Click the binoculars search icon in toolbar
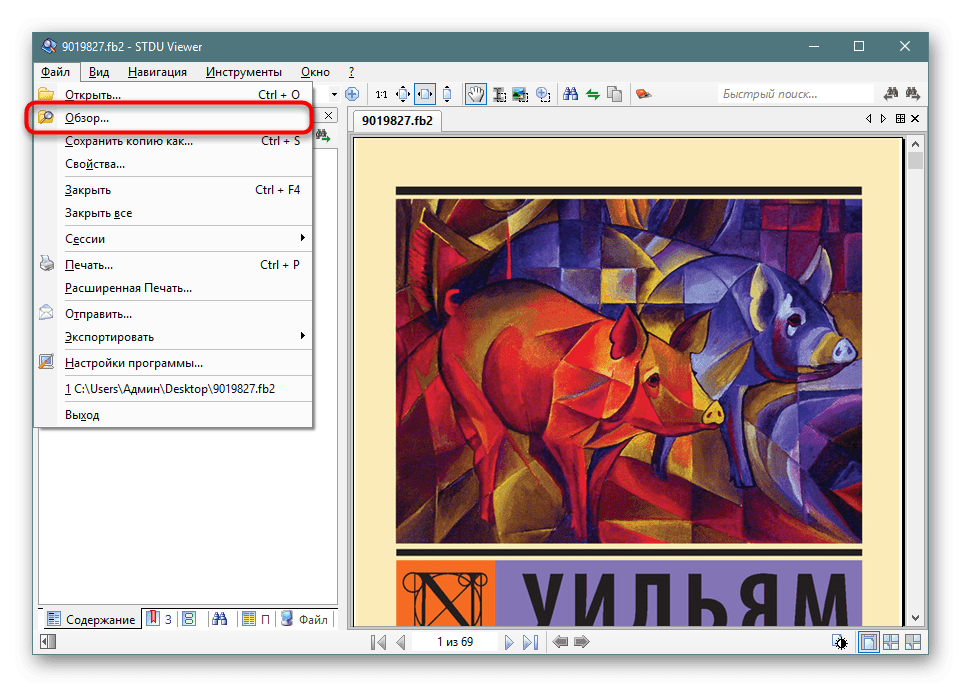This screenshot has width=961, height=687. 571,95
